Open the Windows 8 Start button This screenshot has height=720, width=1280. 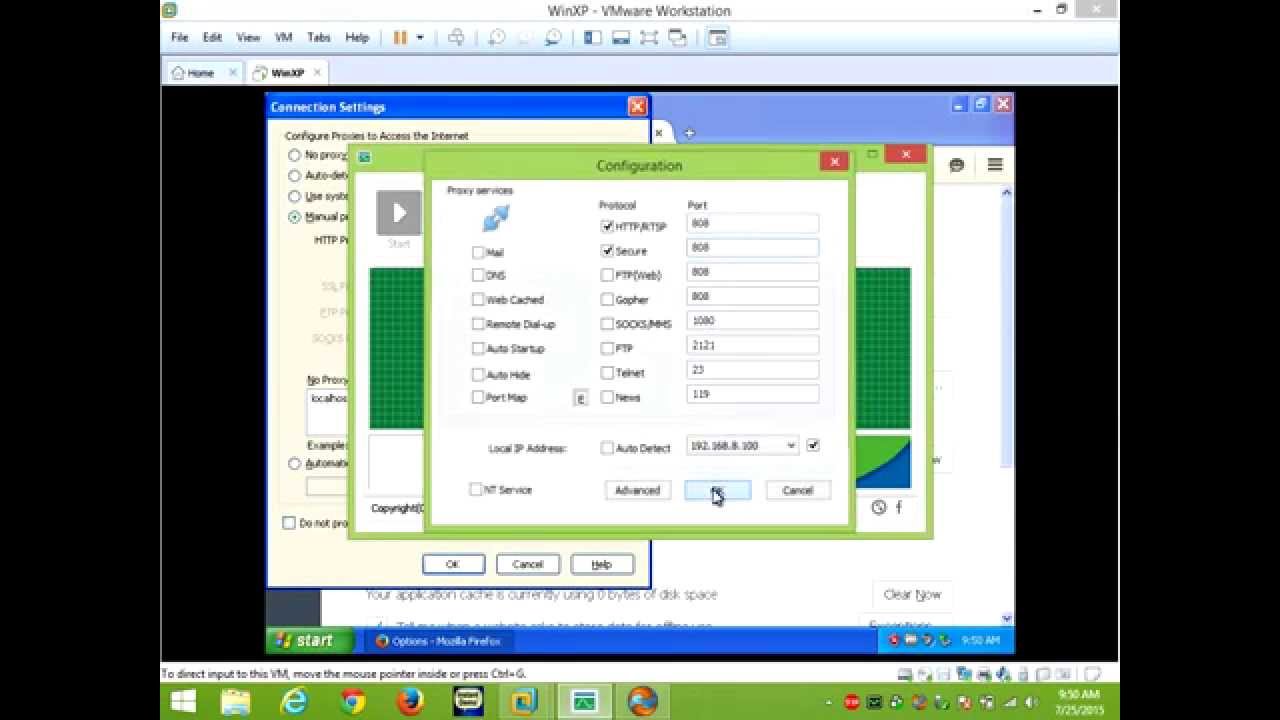point(183,702)
